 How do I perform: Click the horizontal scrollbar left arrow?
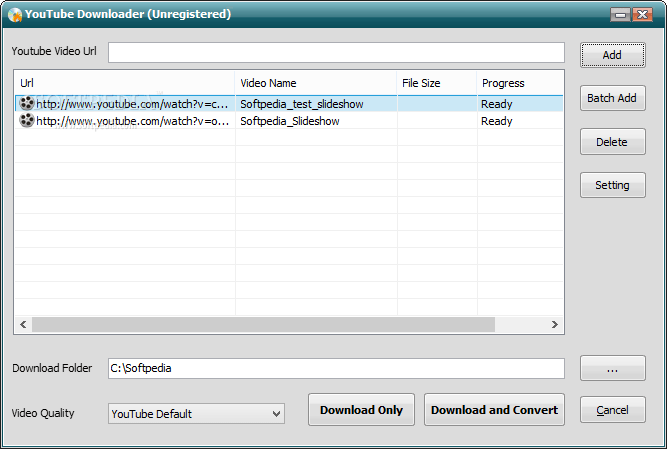pos(23,324)
